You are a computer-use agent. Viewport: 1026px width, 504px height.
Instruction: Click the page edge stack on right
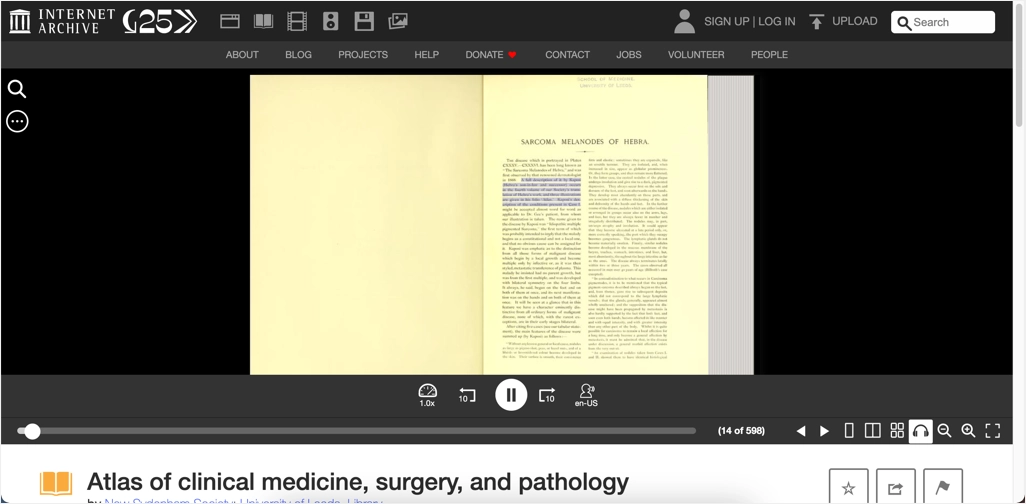(x=731, y=225)
